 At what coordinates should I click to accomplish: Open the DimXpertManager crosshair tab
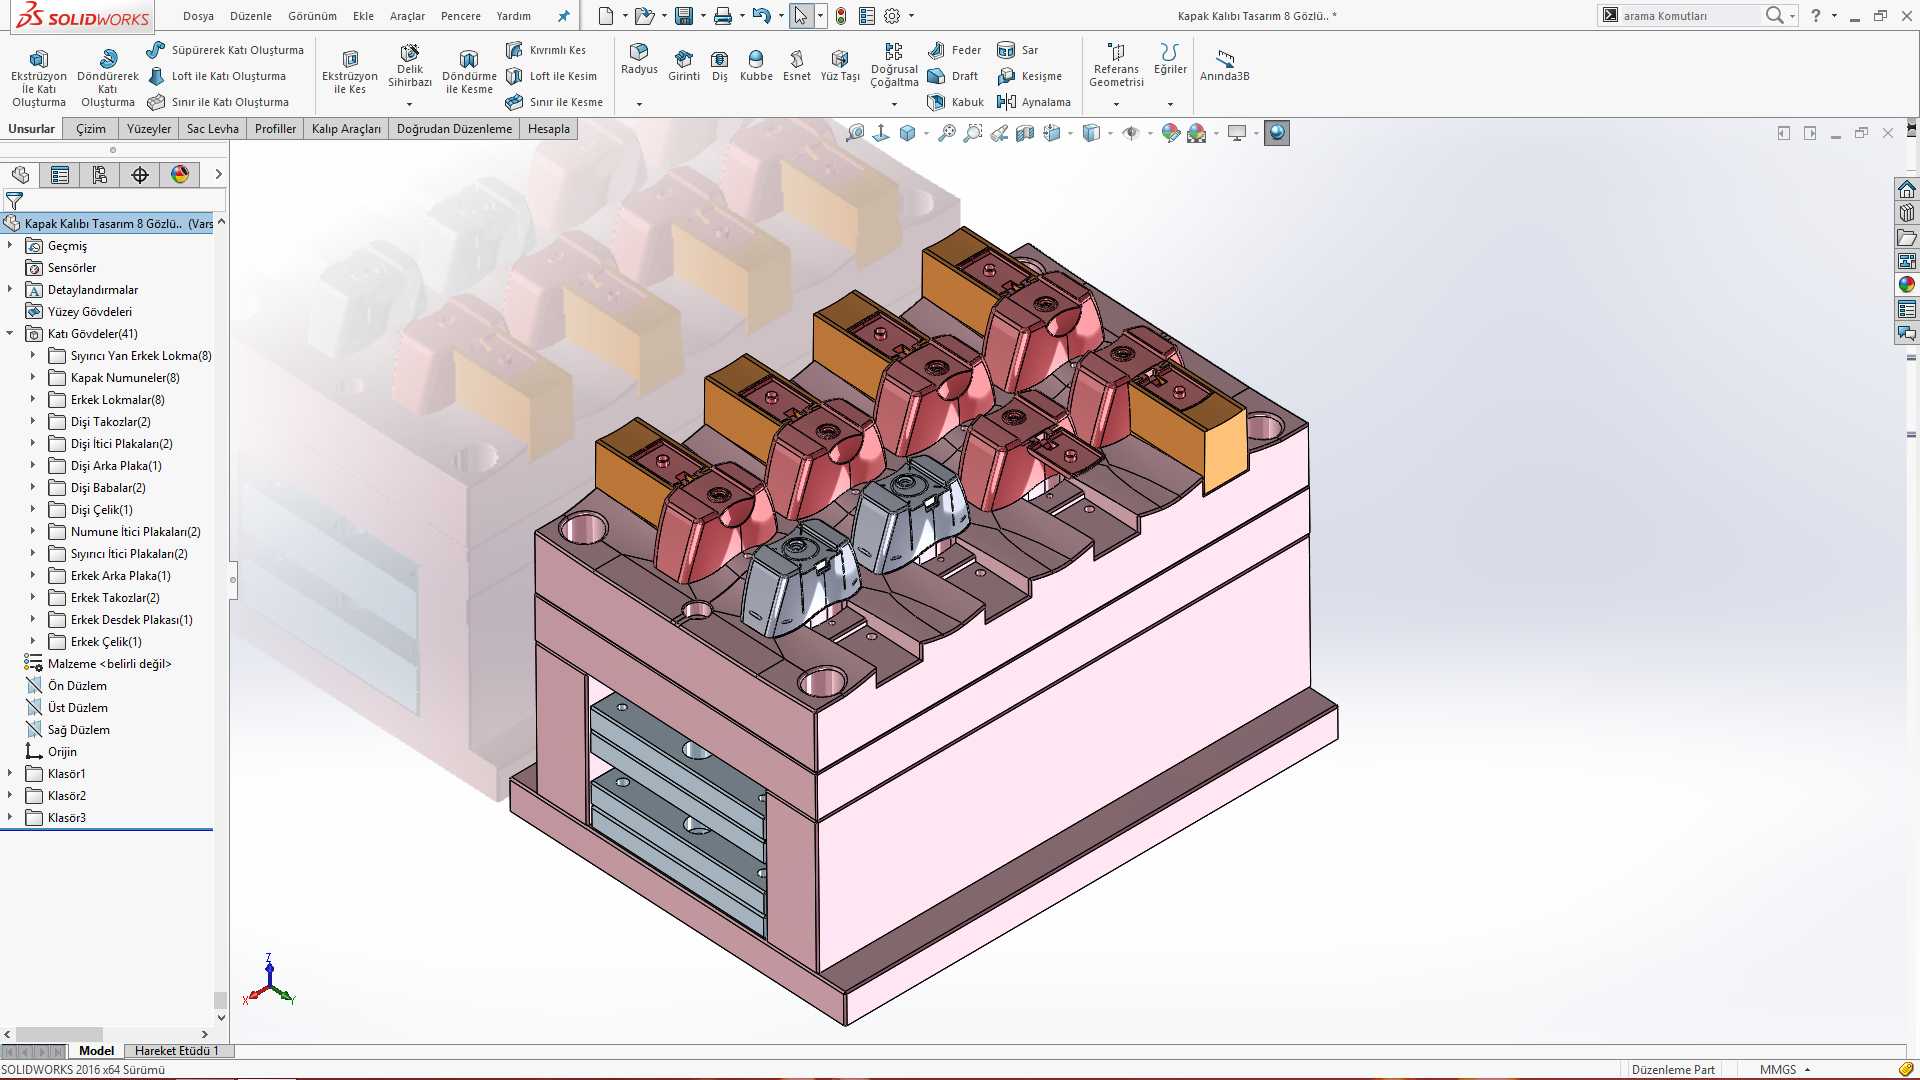click(140, 175)
